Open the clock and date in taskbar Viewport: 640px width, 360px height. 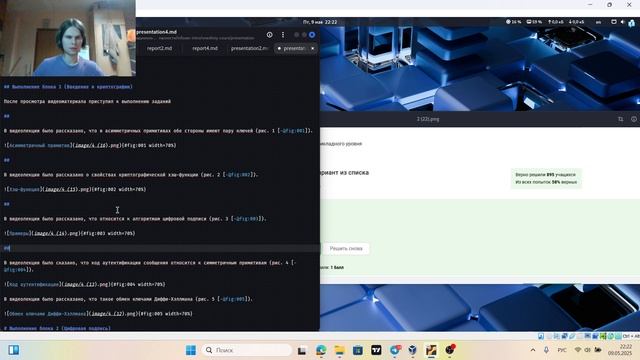tap(620, 350)
